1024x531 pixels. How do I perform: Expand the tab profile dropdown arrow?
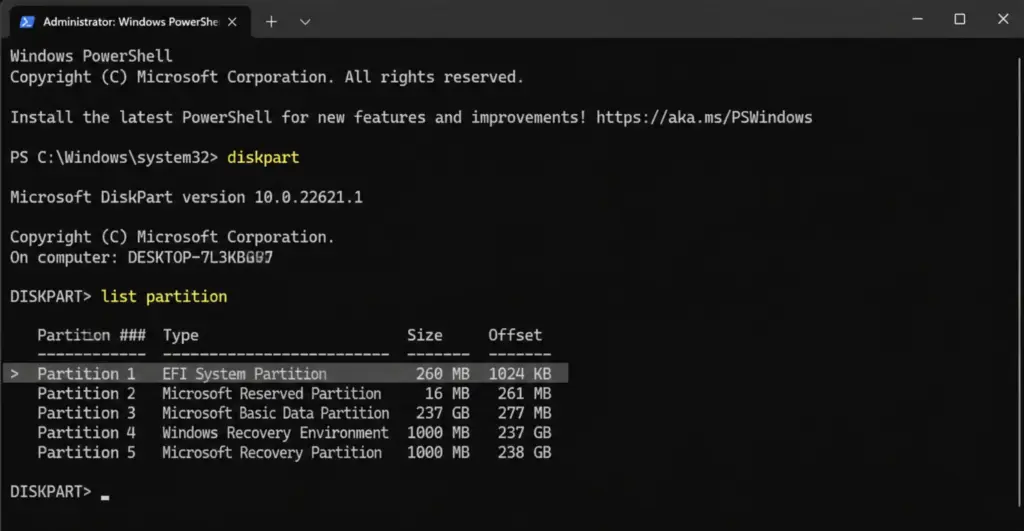tap(305, 22)
